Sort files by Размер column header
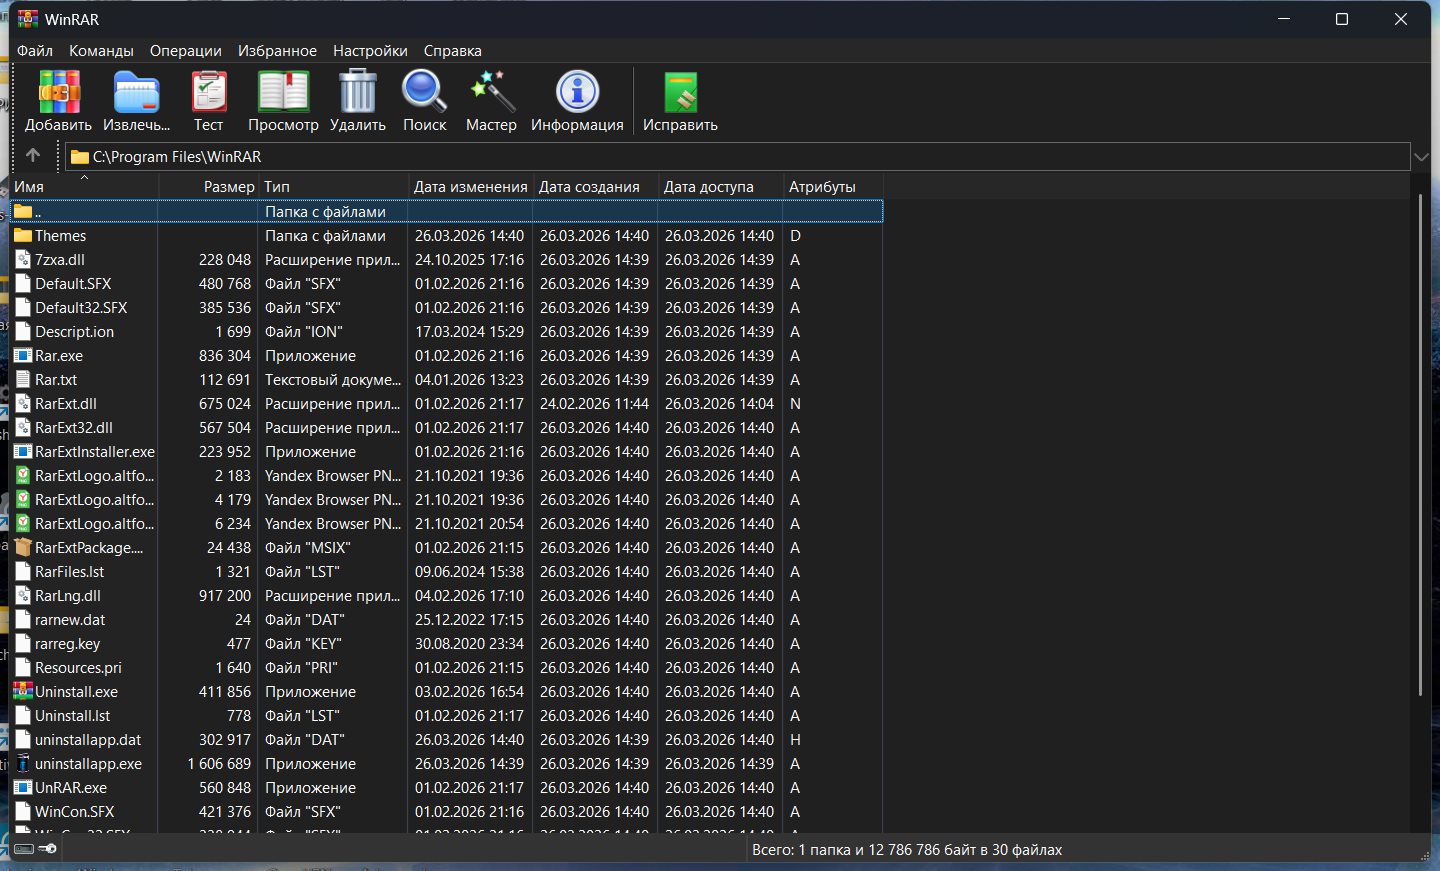 228,187
